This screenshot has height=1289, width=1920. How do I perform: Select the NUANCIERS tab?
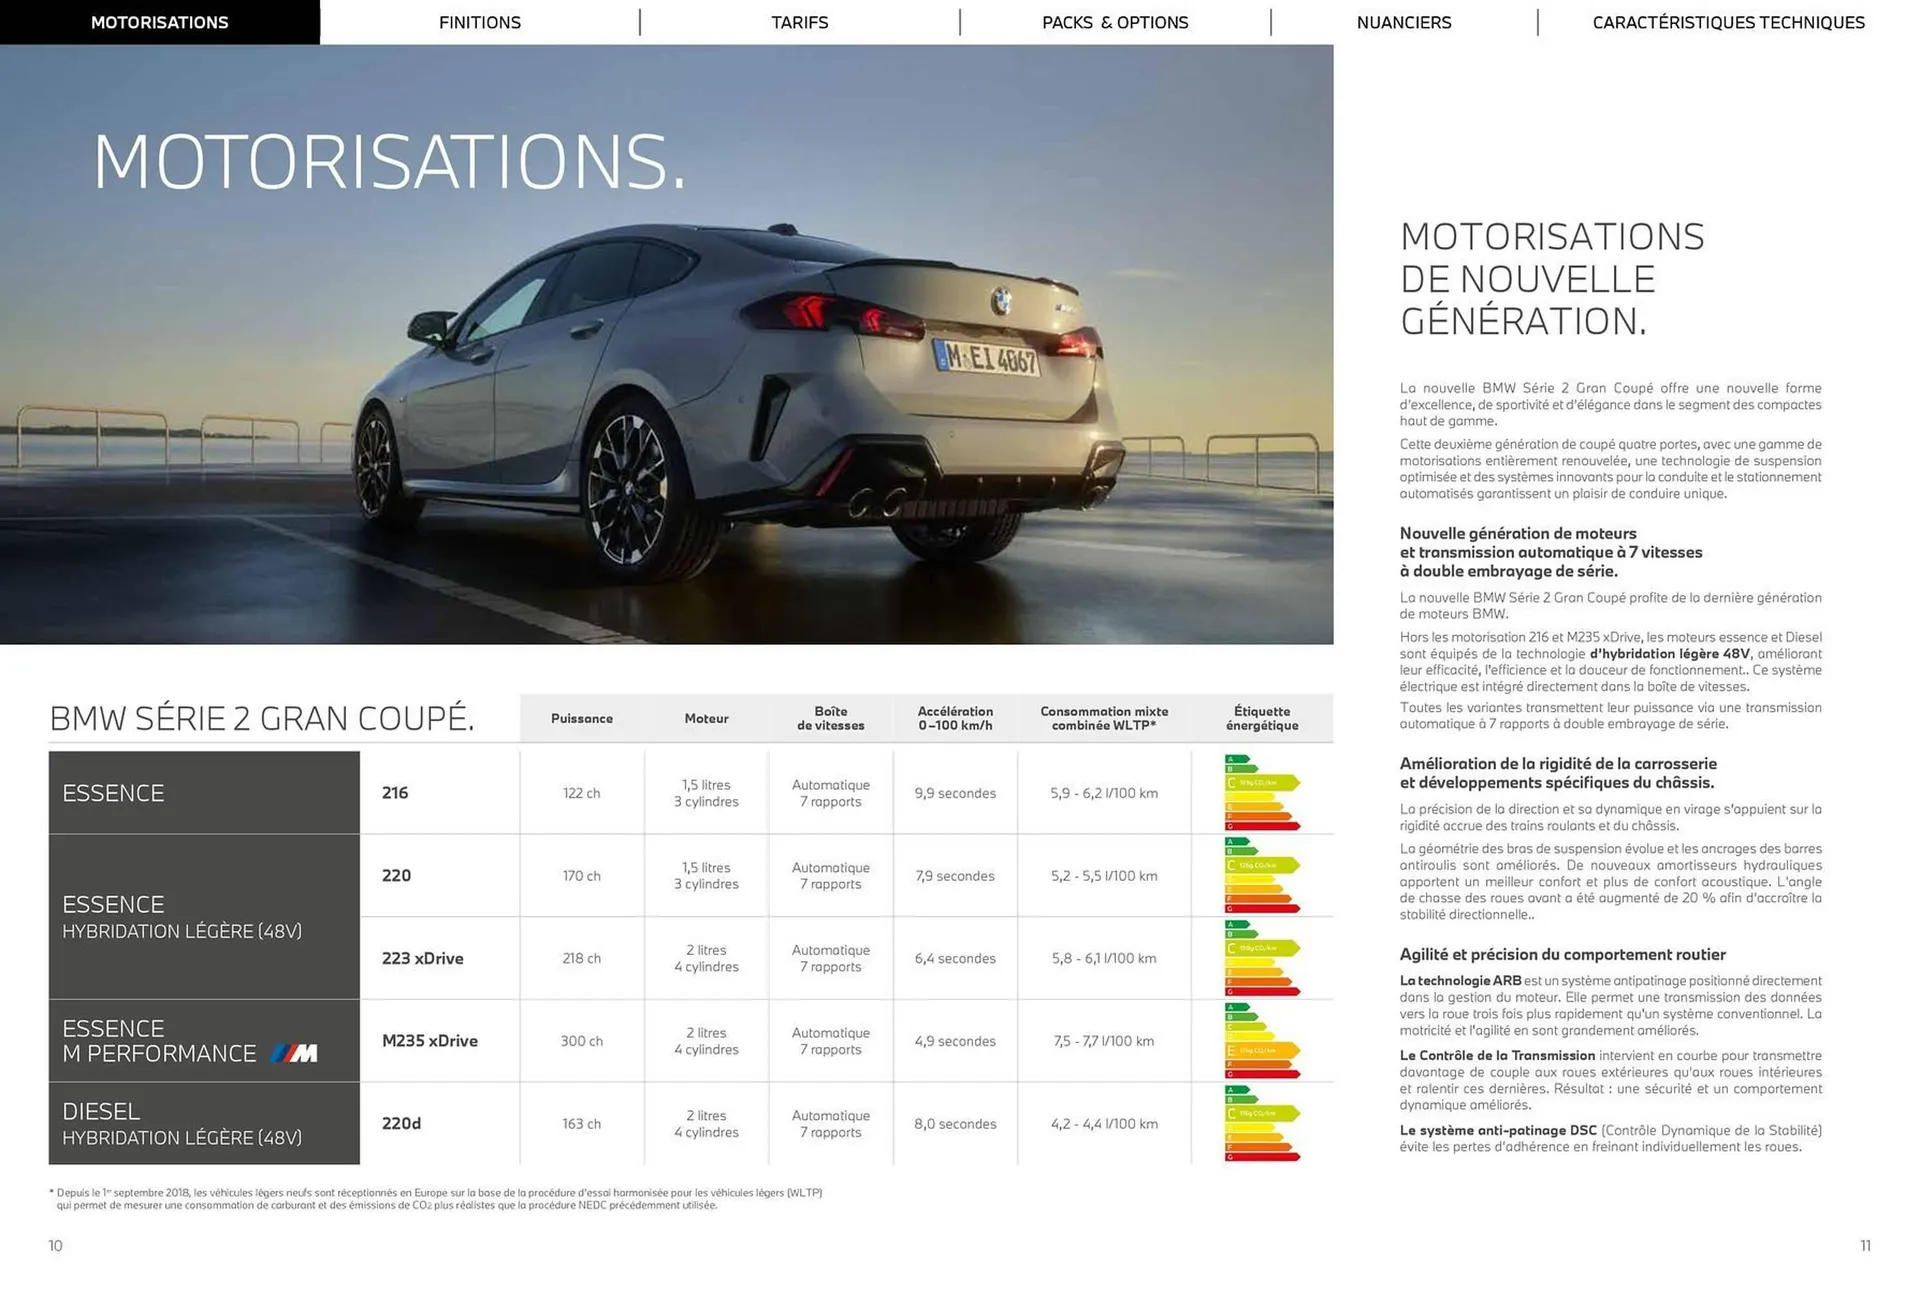coord(1404,22)
